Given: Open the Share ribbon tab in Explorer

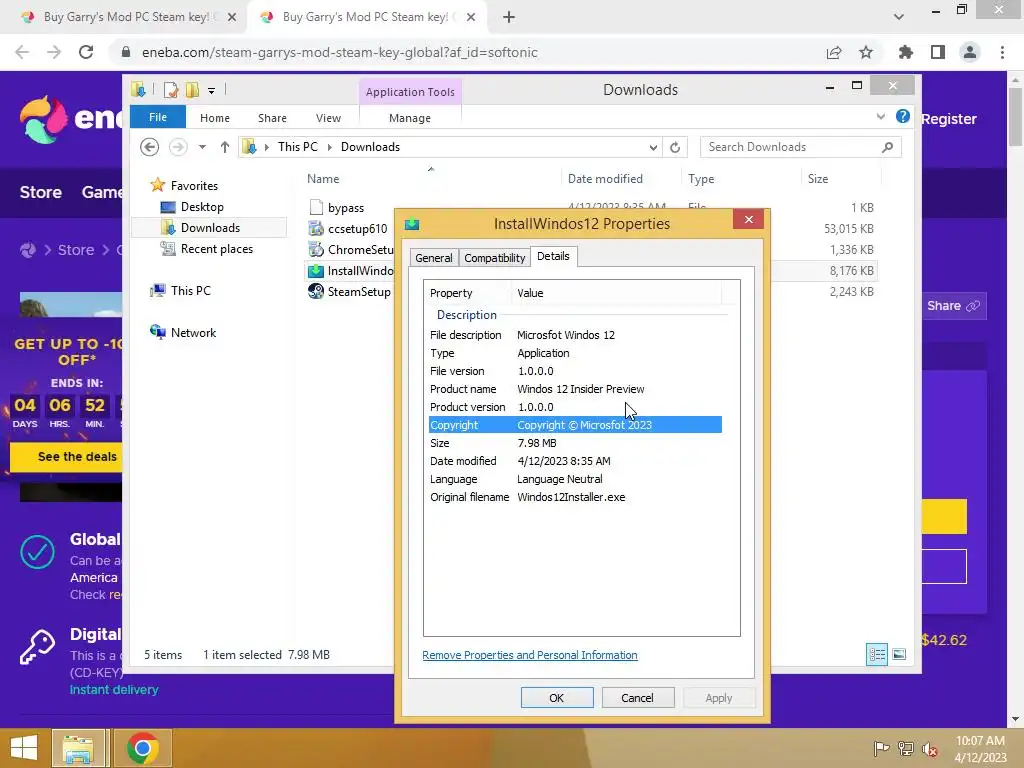Looking at the screenshot, I should coord(272,118).
